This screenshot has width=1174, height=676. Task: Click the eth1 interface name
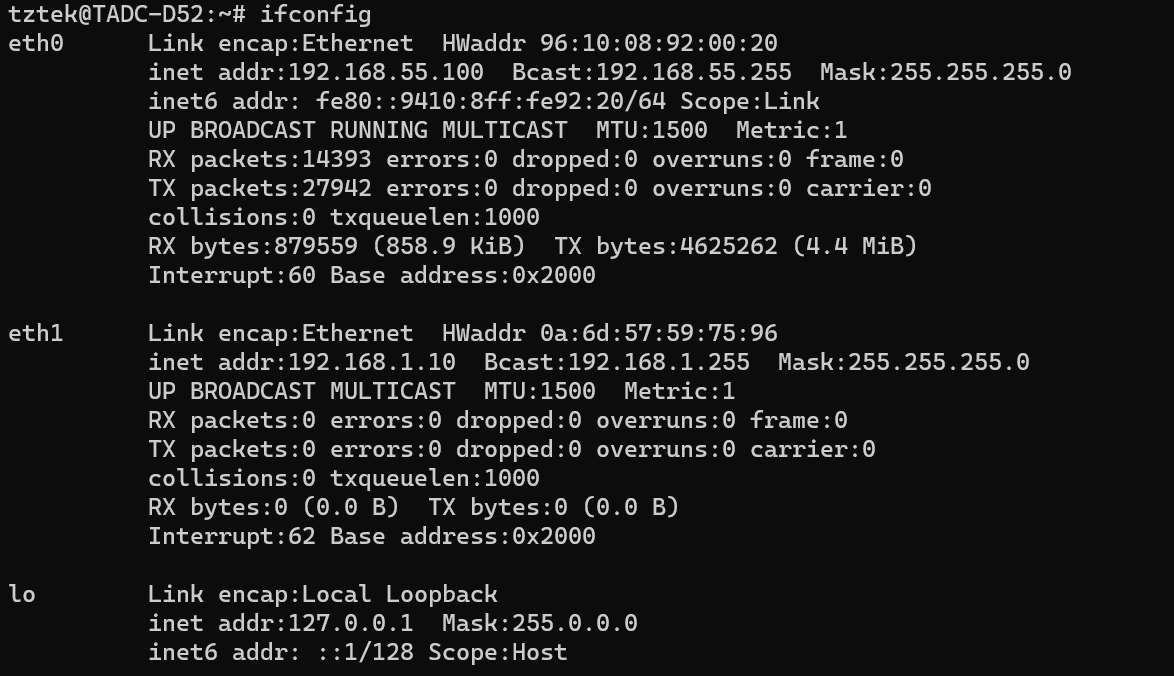pos(35,333)
